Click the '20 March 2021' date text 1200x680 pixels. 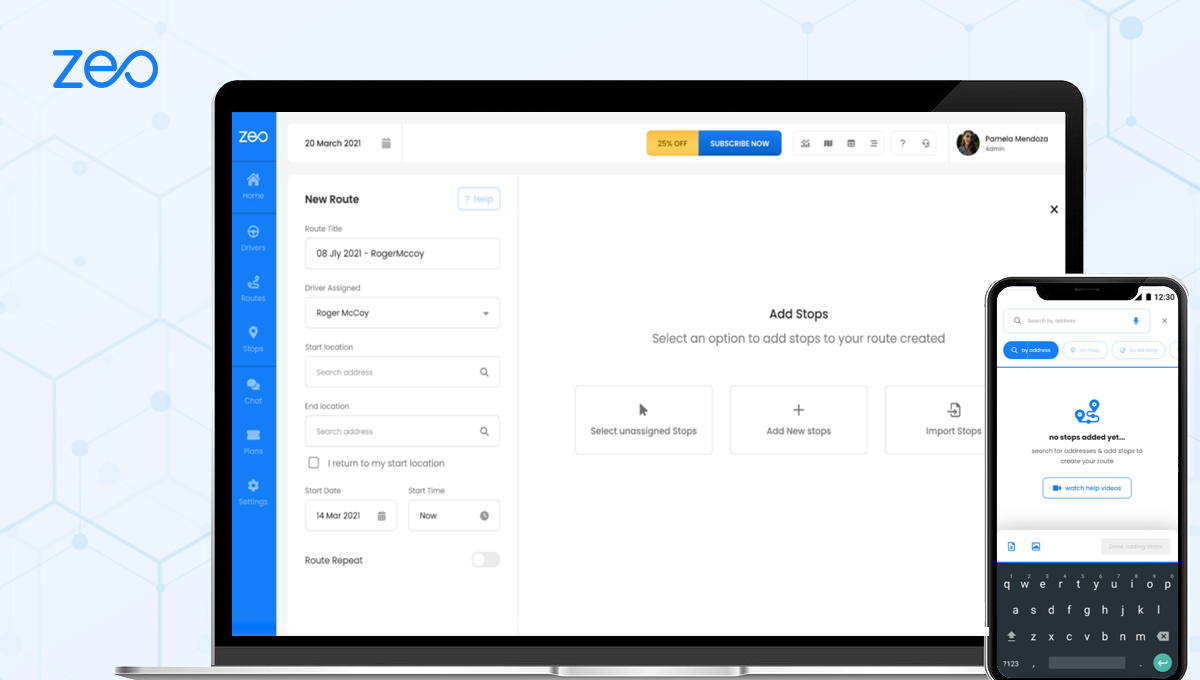tap(333, 143)
